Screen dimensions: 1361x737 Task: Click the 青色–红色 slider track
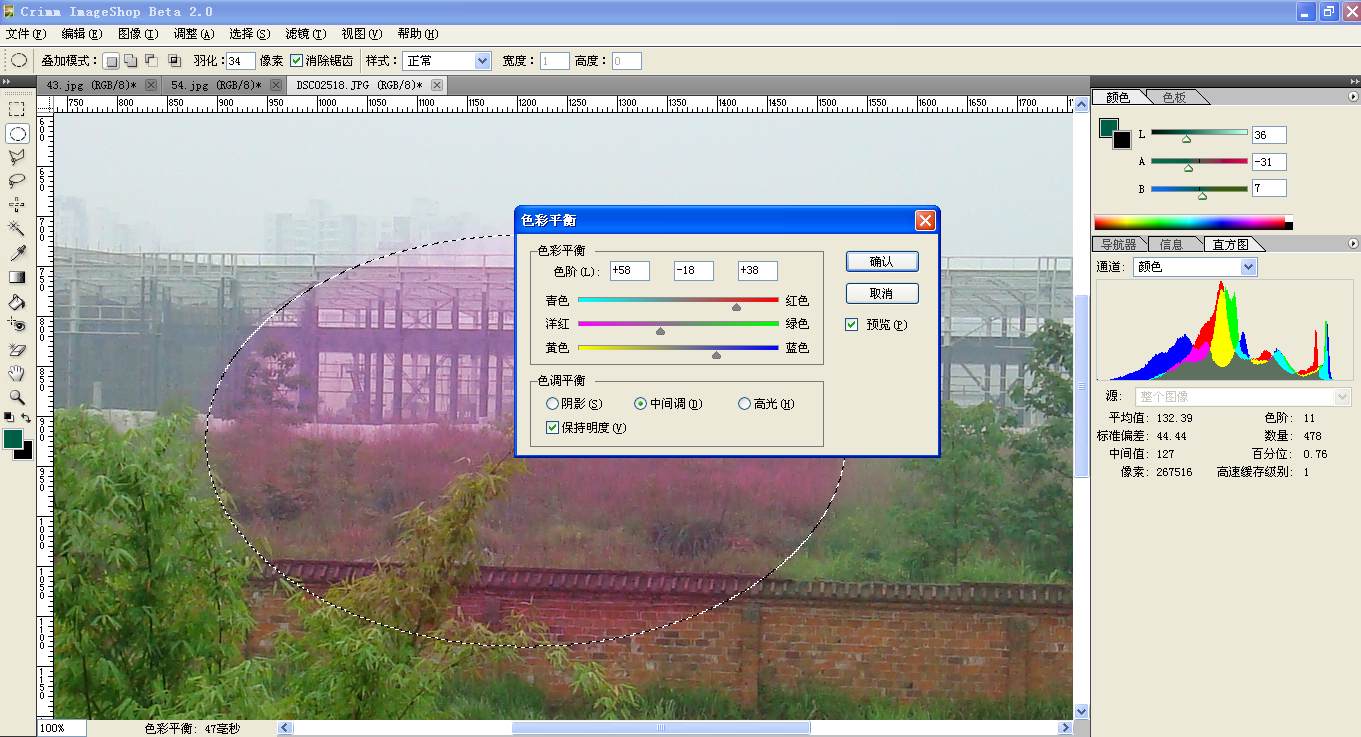click(x=678, y=300)
